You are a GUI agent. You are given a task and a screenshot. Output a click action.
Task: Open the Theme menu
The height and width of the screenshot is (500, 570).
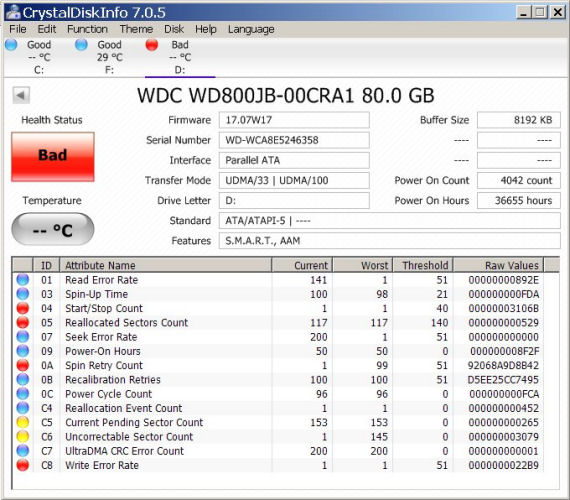tap(136, 29)
